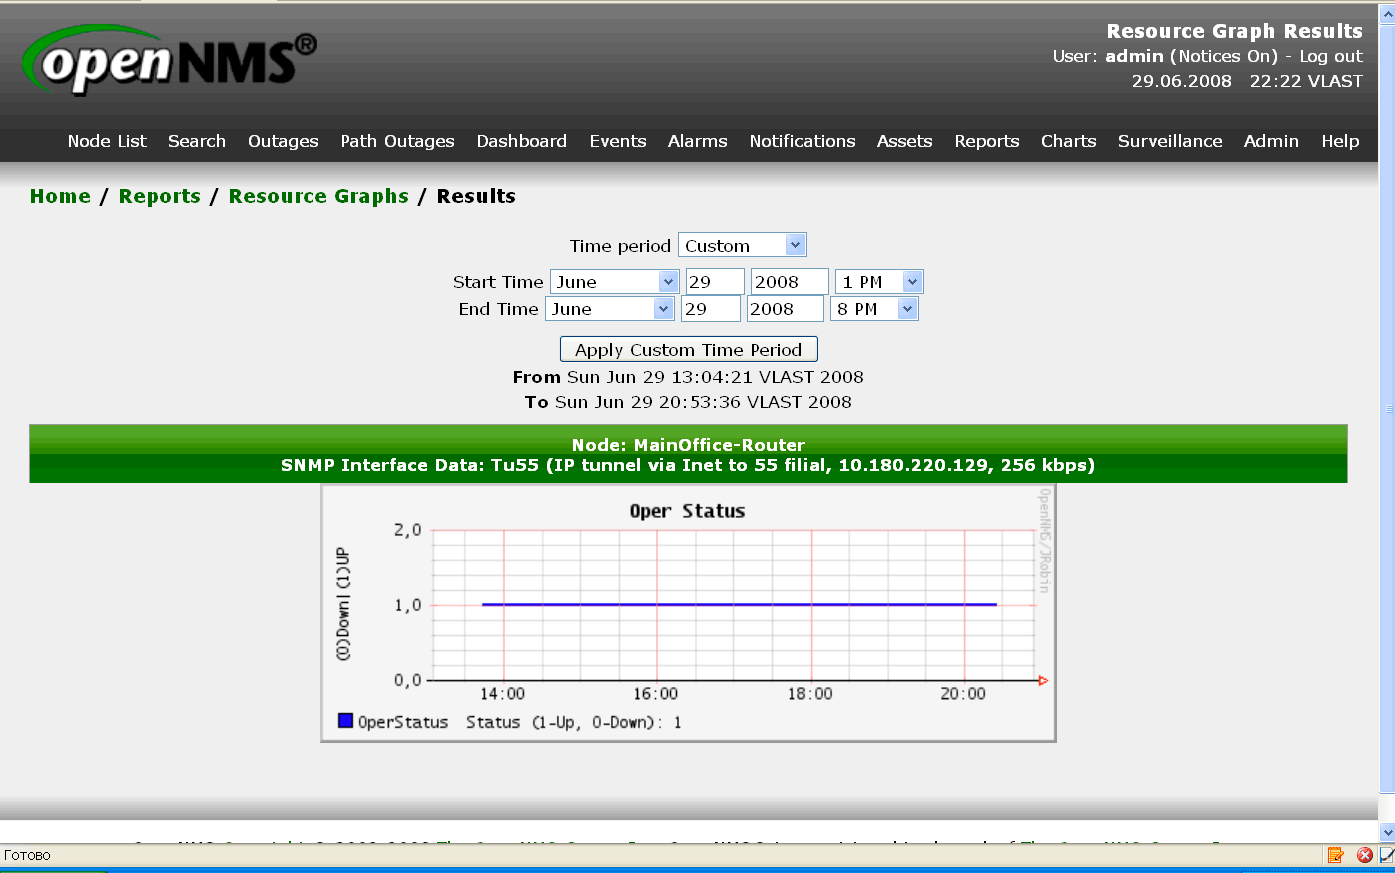The width and height of the screenshot is (1395, 873).
Task: Expand the End Time month dropdown
Action: tap(609, 309)
